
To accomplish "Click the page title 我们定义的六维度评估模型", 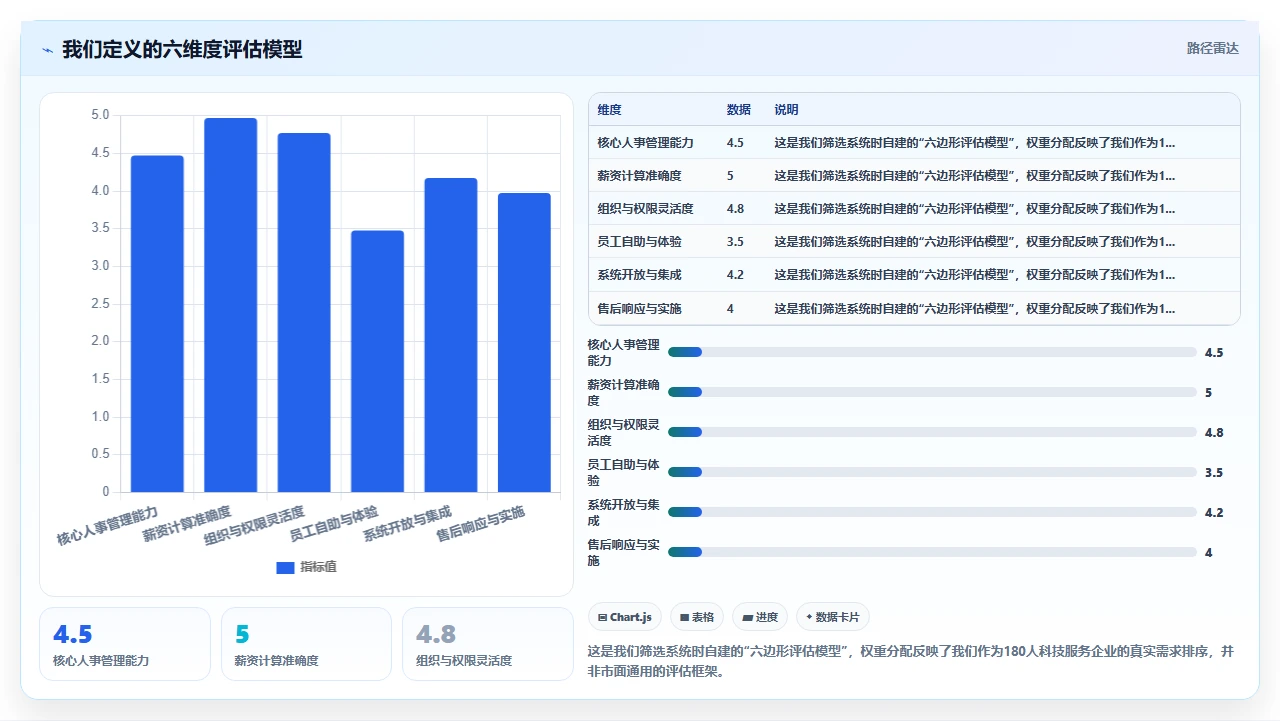I will point(182,49).
